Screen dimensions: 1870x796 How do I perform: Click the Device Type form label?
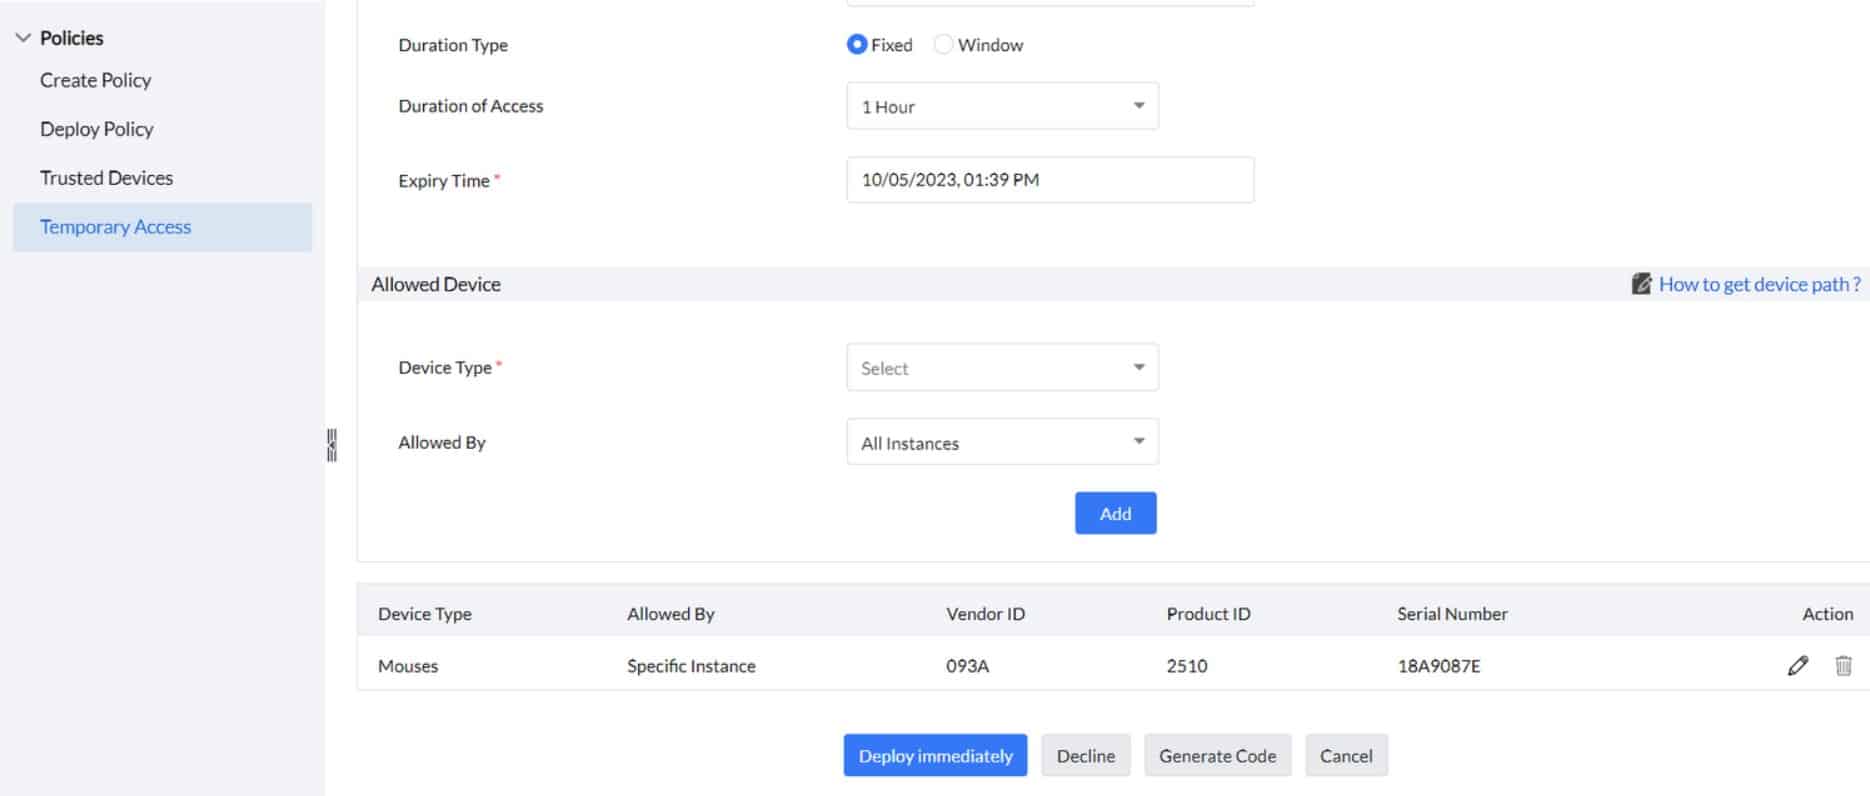pyautogui.click(x=445, y=368)
